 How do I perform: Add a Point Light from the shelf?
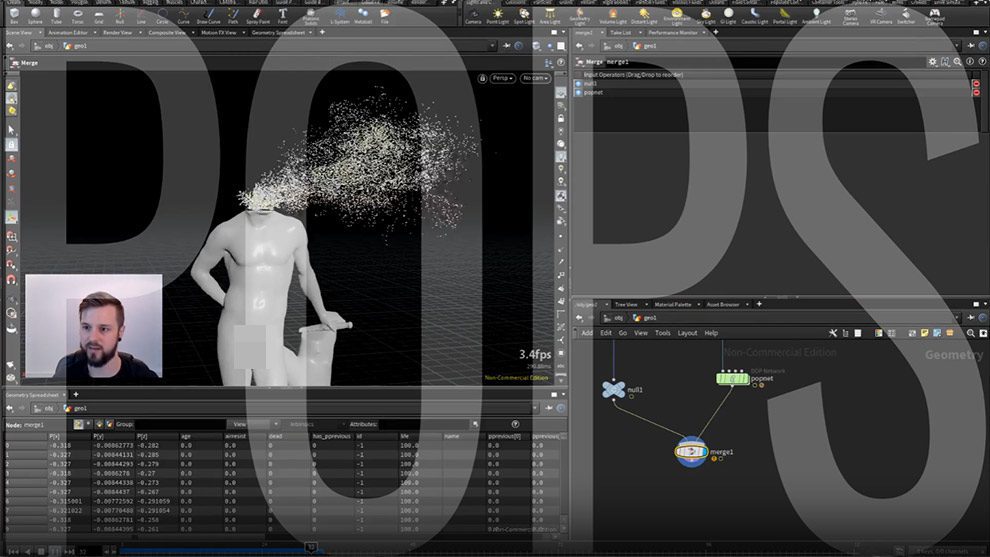[x=498, y=15]
